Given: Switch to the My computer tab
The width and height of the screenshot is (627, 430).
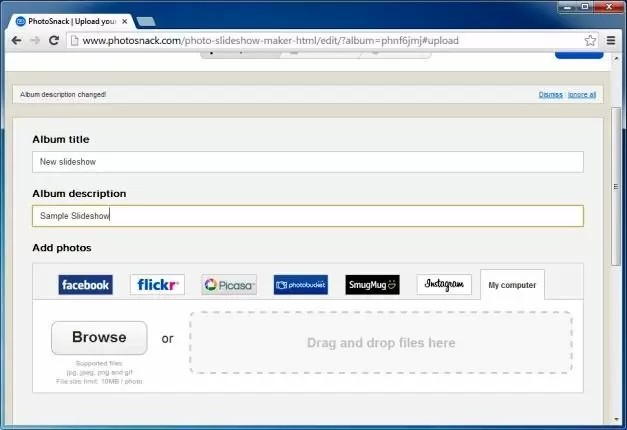Looking at the screenshot, I should click(x=512, y=286).
